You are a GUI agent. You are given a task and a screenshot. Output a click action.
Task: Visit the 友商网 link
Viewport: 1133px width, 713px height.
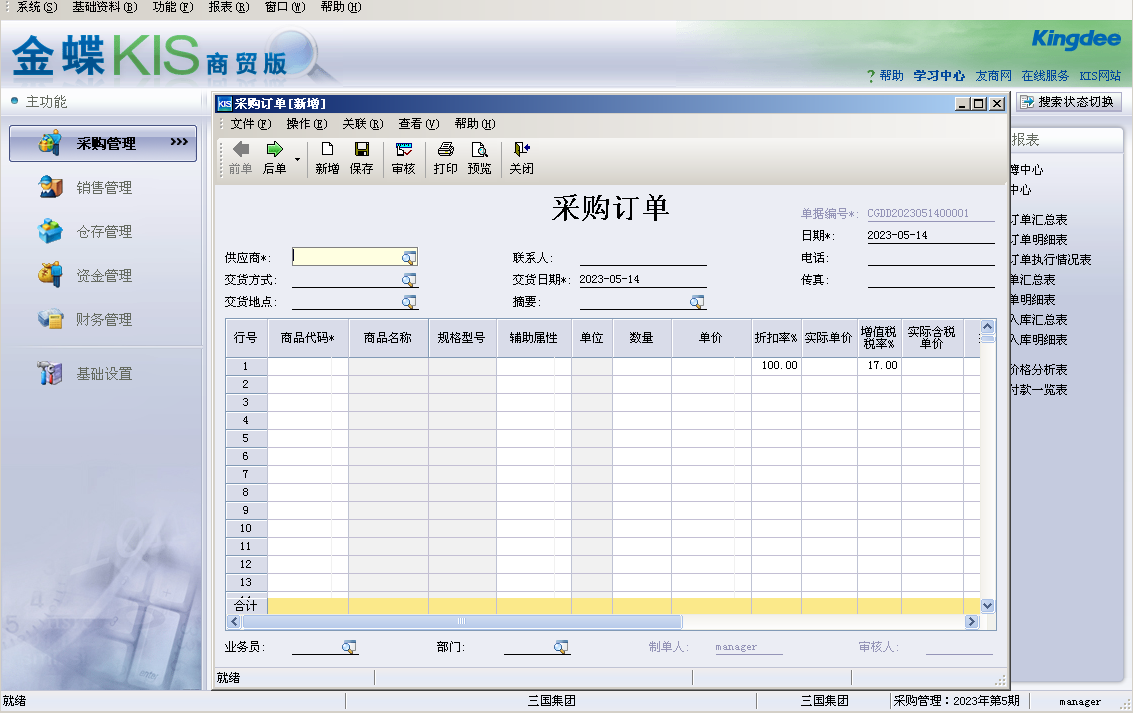click(994, 76)
